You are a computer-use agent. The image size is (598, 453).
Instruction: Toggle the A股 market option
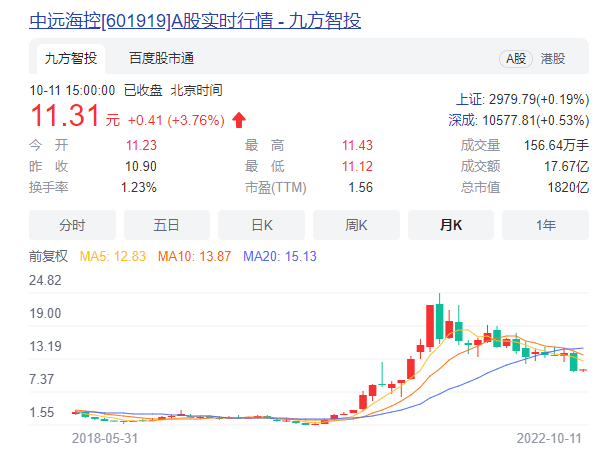tap(516, 59)
